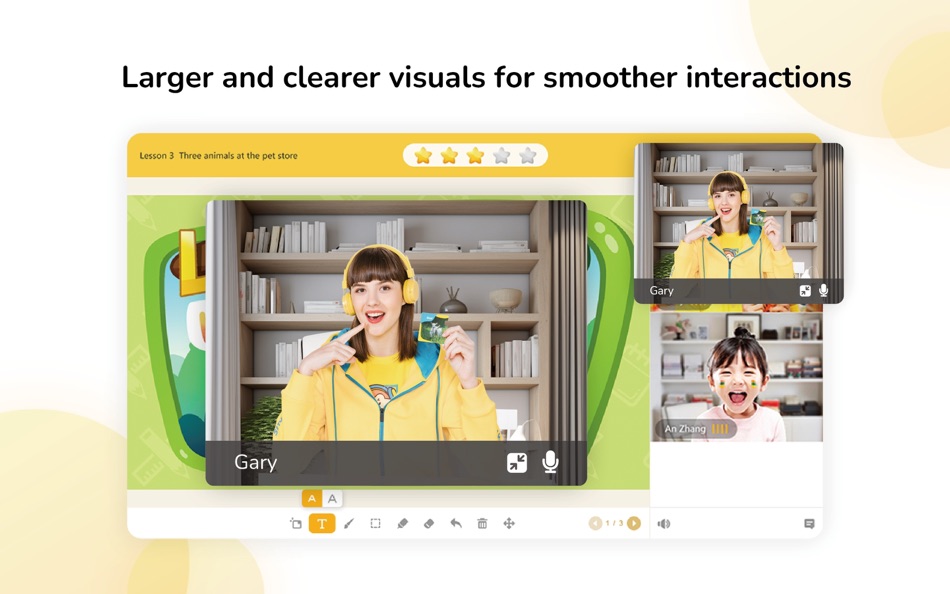Open the chat message panel
Screen dimensions: 950x594
click(x=809, y=524)
